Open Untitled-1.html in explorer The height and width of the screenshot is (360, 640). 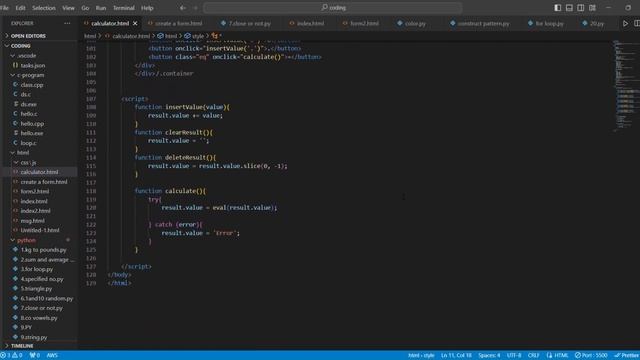tap(40, 230)
